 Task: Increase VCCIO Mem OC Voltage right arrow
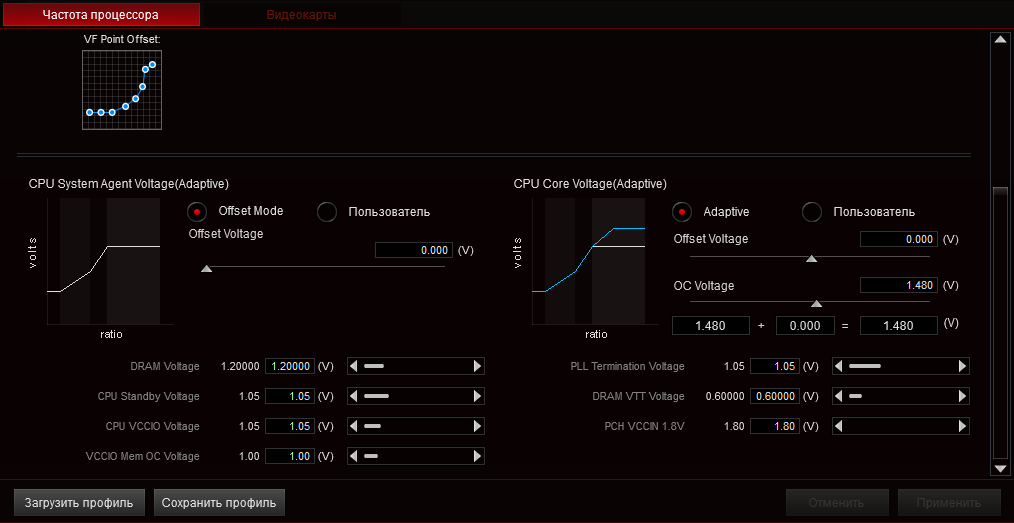(x=478, y=456)
